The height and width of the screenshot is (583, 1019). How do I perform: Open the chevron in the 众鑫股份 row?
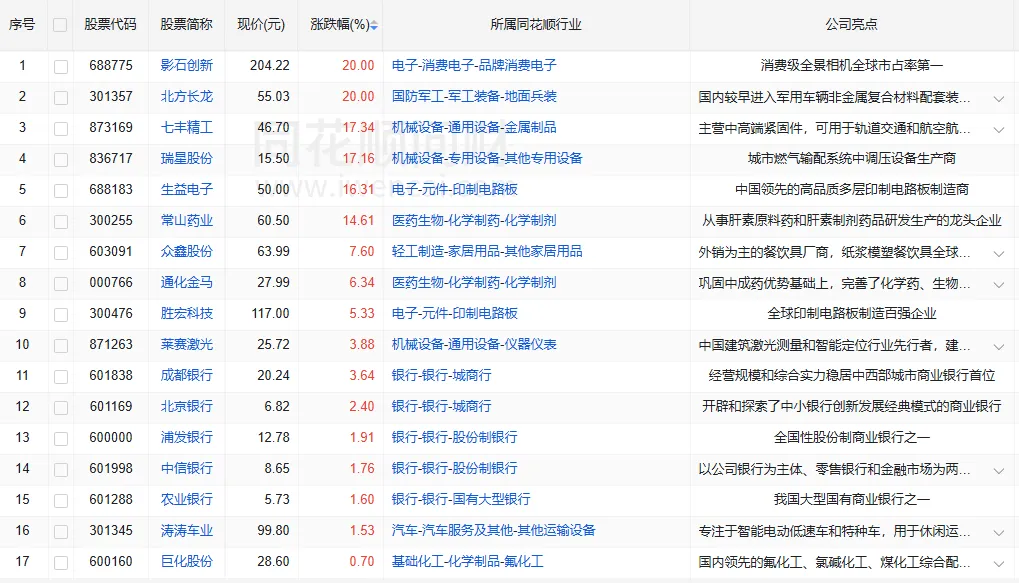point(999,254)
